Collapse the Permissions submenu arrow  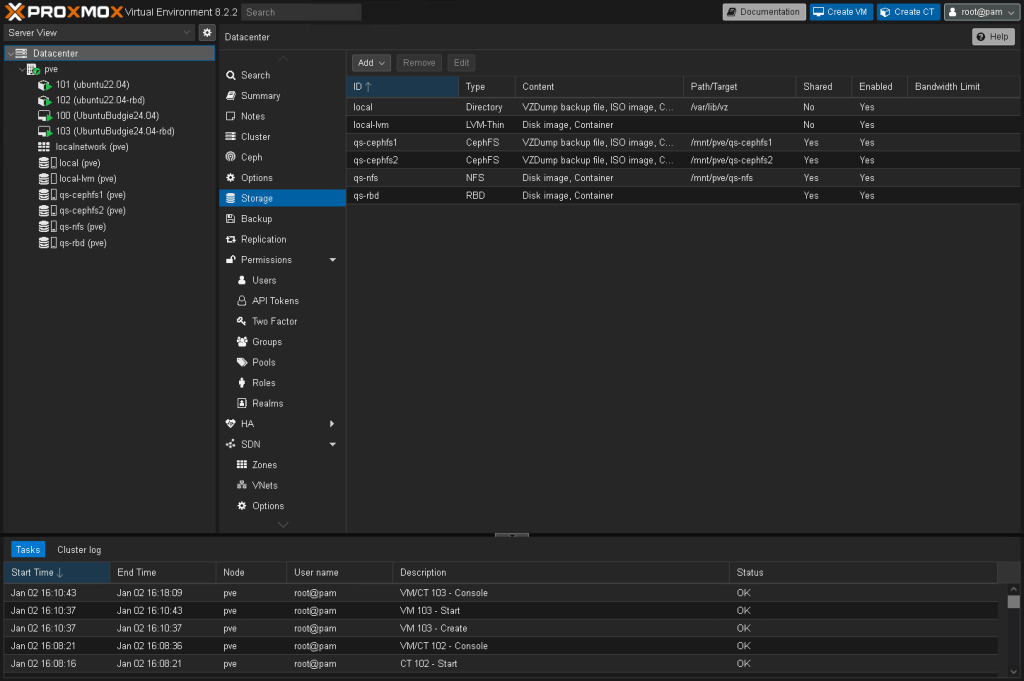pos(332,260)
